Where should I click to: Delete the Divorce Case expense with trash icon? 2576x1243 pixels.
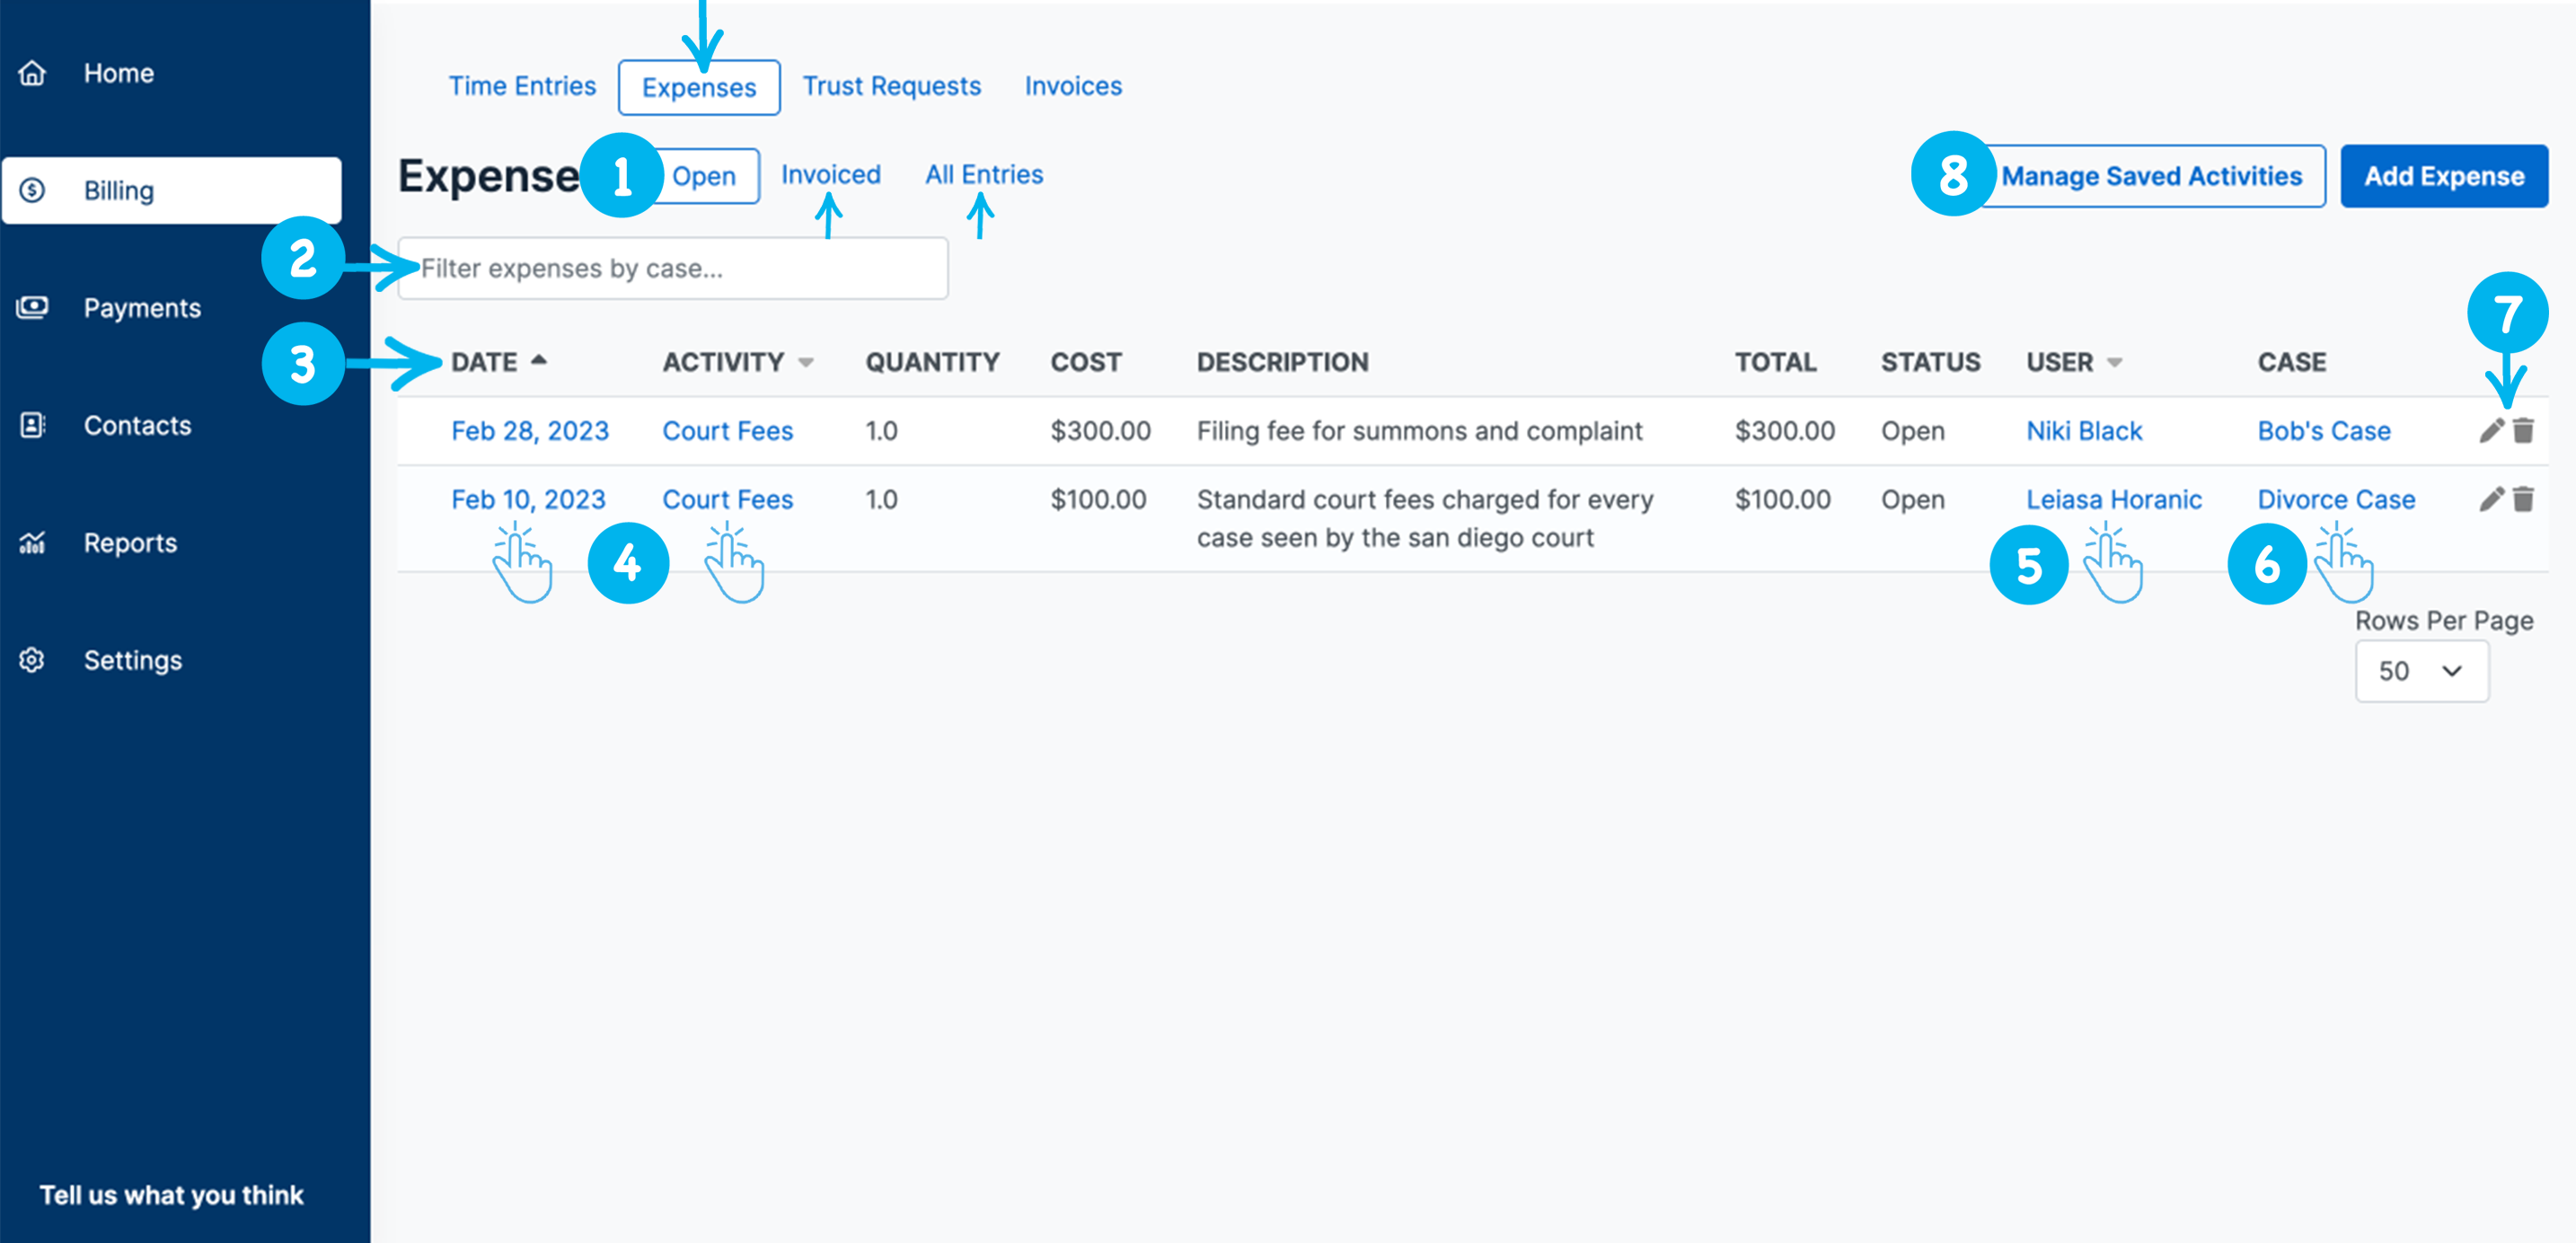pyautogui.click(x=2523, y=499)
